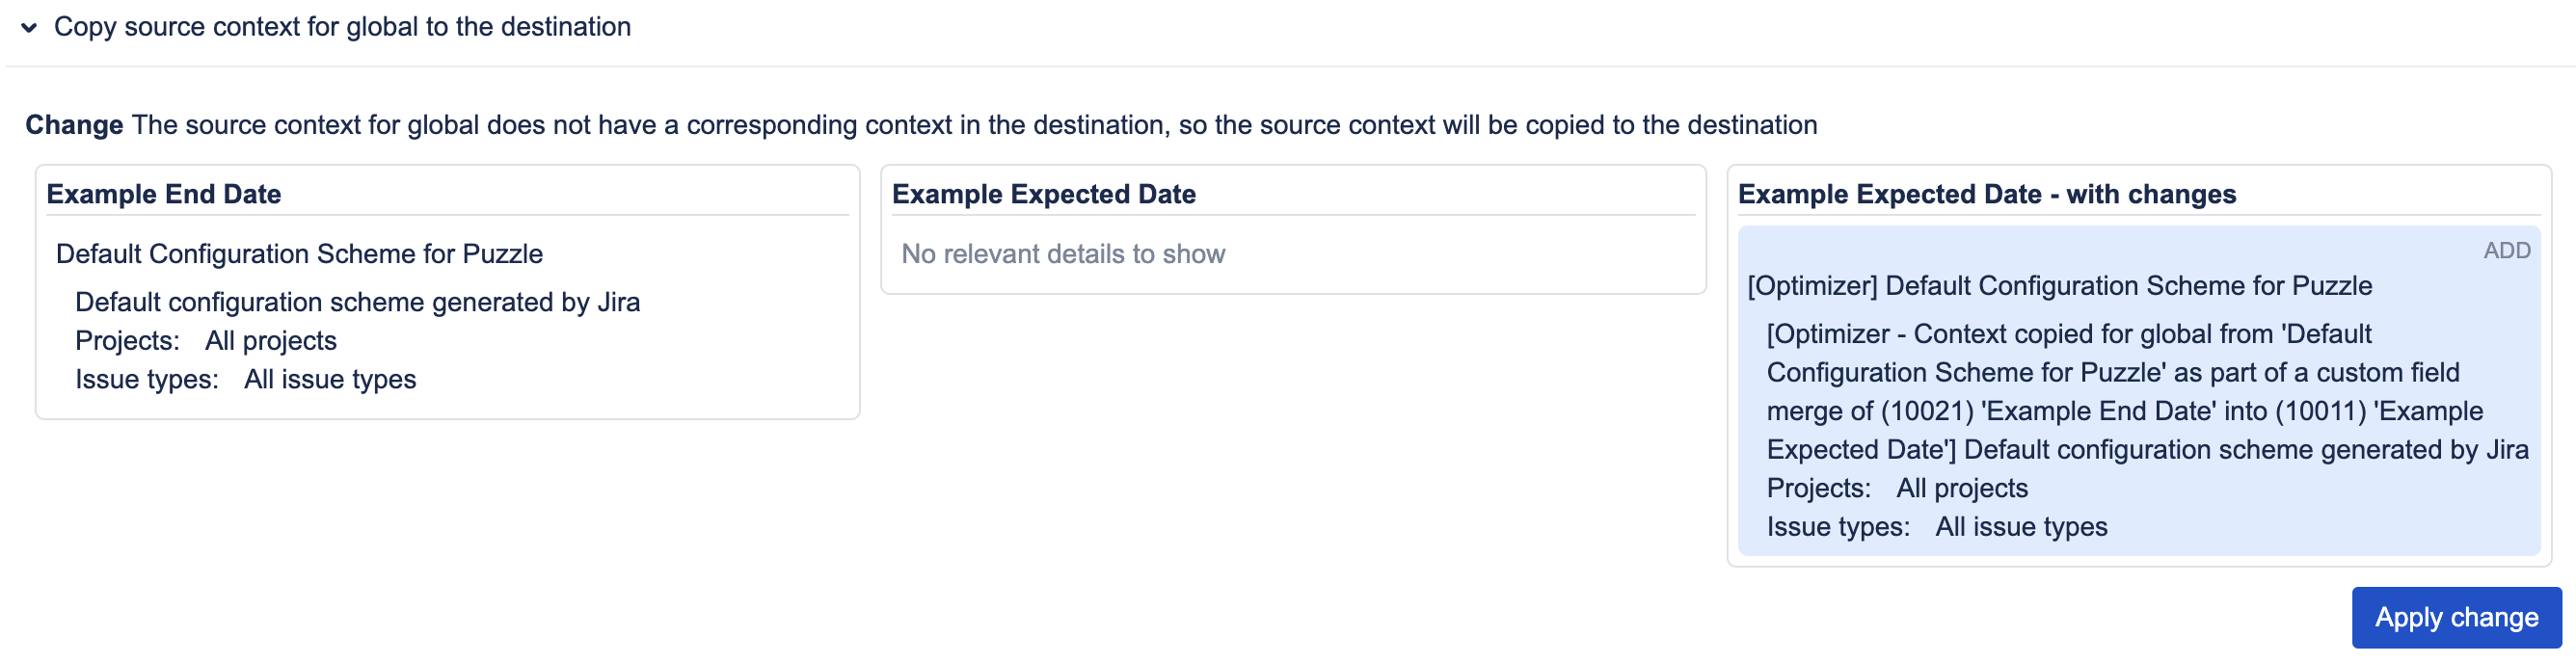Select the Example End Date panel heading
2576x663 pixels.
tap(164, 194)
